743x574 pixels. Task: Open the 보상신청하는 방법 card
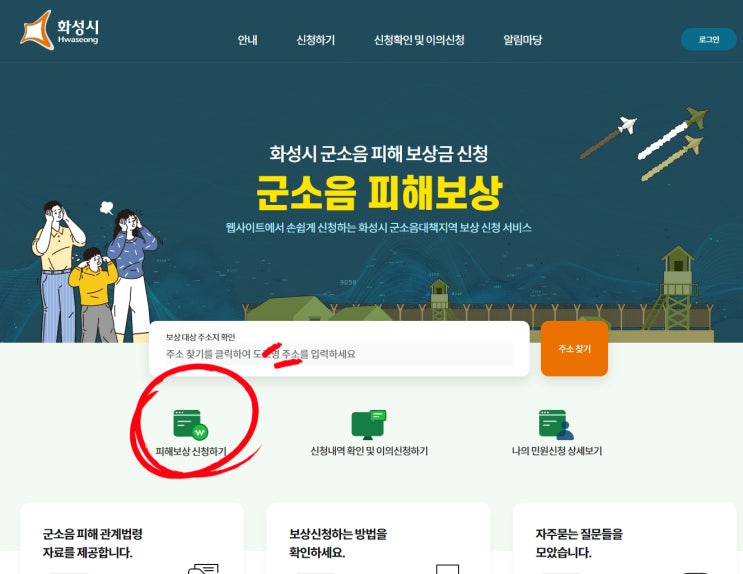(x=379, y=538)
